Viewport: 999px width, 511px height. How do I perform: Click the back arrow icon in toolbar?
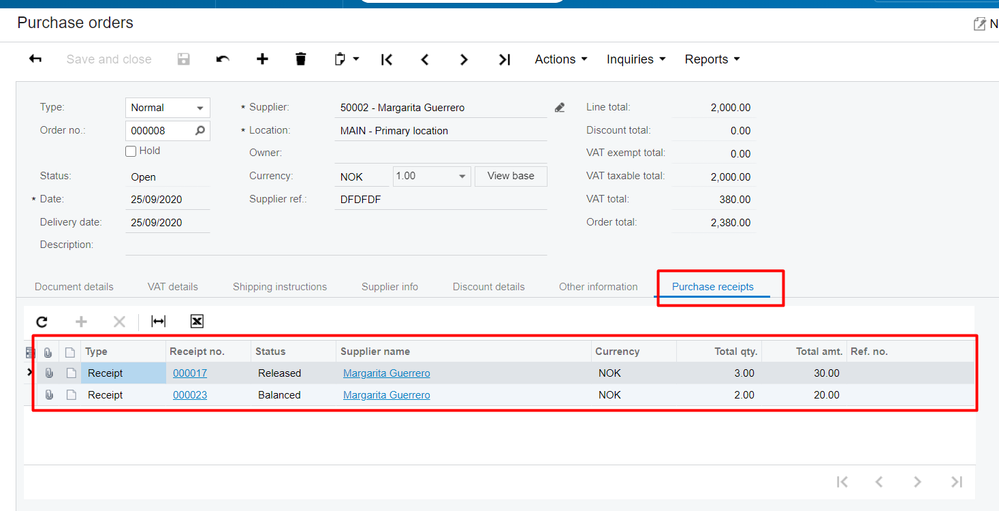[35, 60]
